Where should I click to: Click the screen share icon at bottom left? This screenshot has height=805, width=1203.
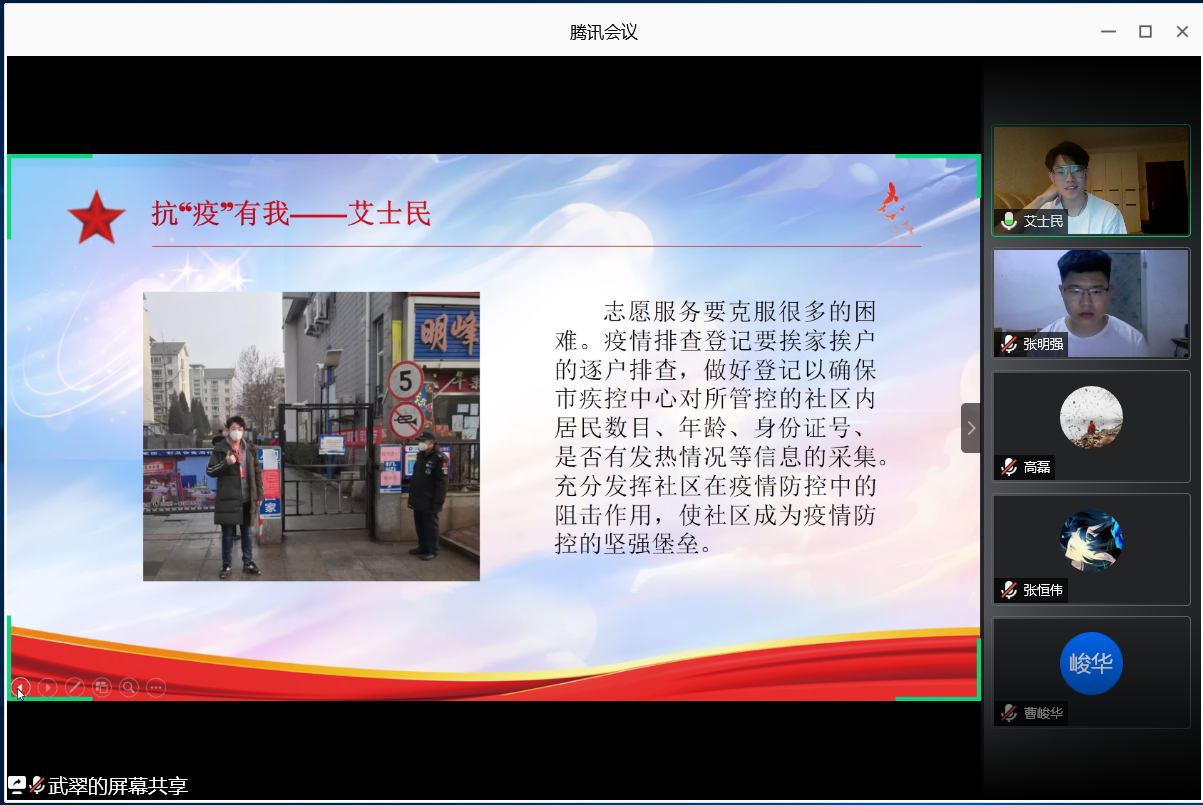pyautogui.click(x=17, y=786)
